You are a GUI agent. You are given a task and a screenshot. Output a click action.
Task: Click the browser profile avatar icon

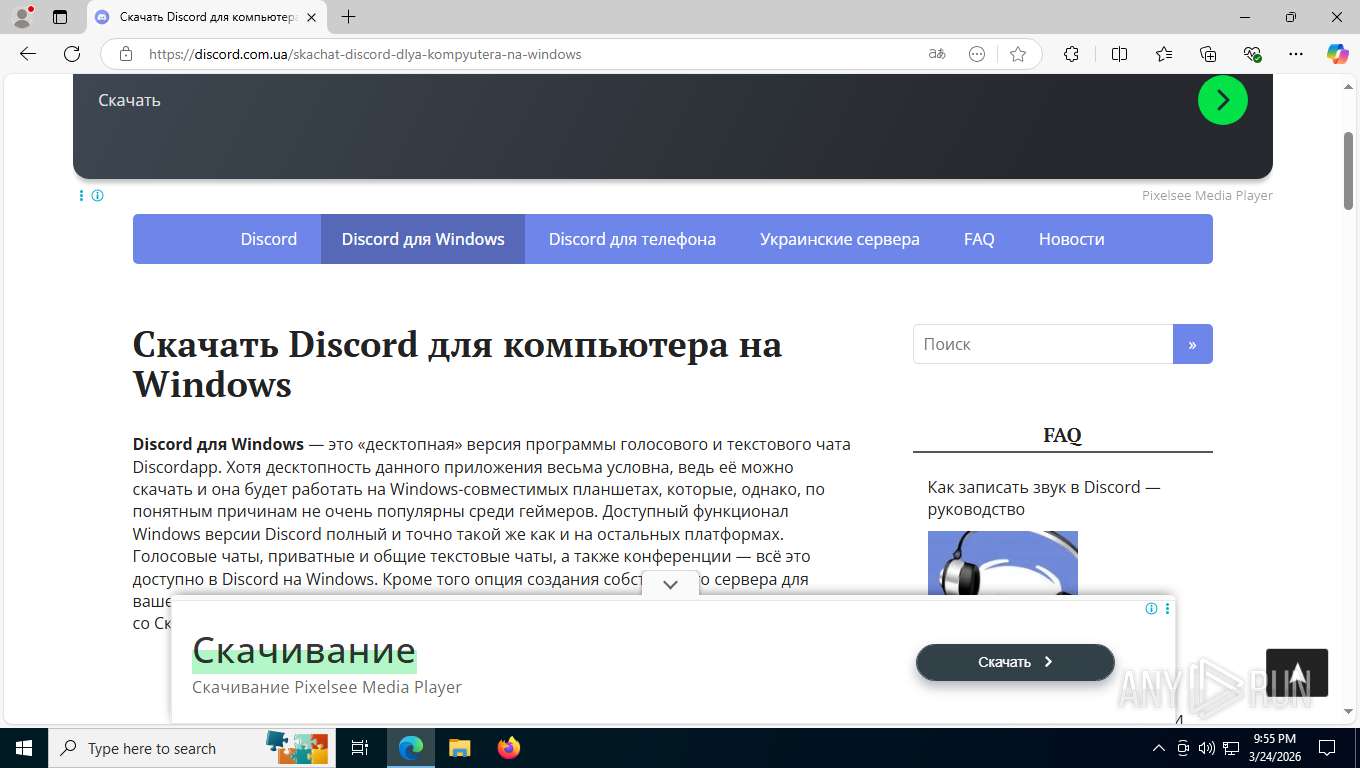(21, 17)
